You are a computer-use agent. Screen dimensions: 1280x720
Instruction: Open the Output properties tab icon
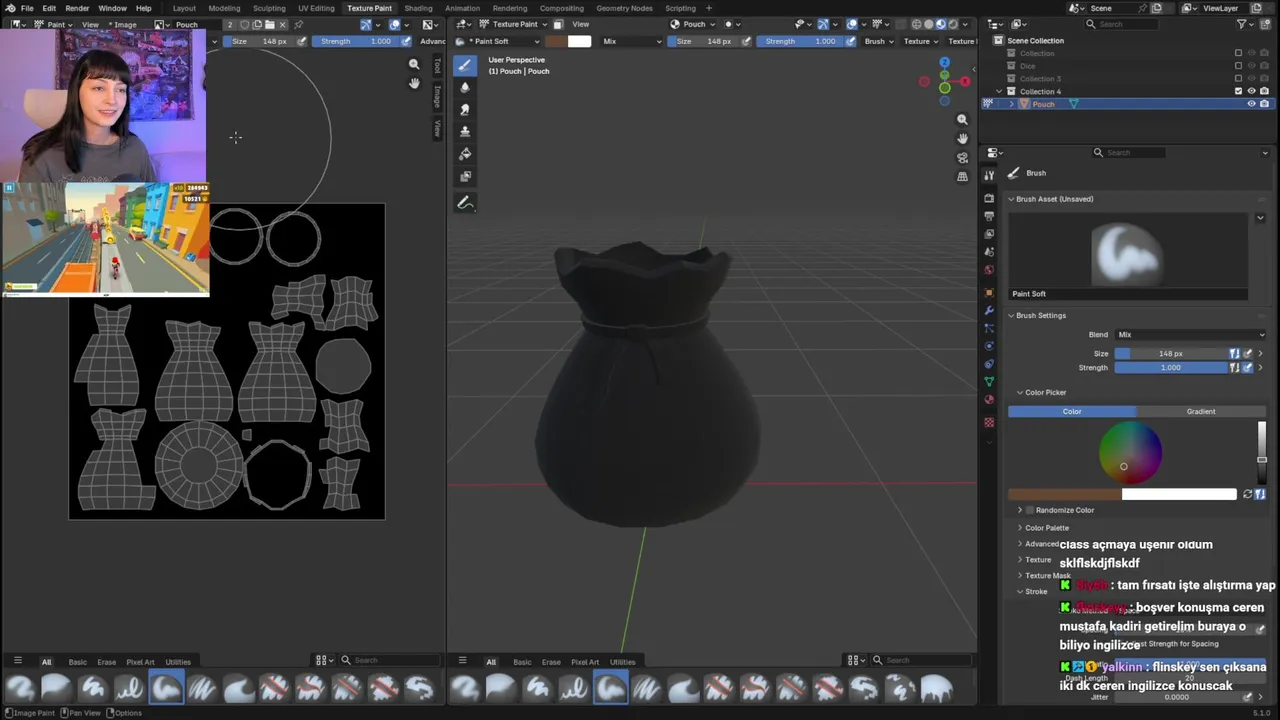[x=989, y=216]
